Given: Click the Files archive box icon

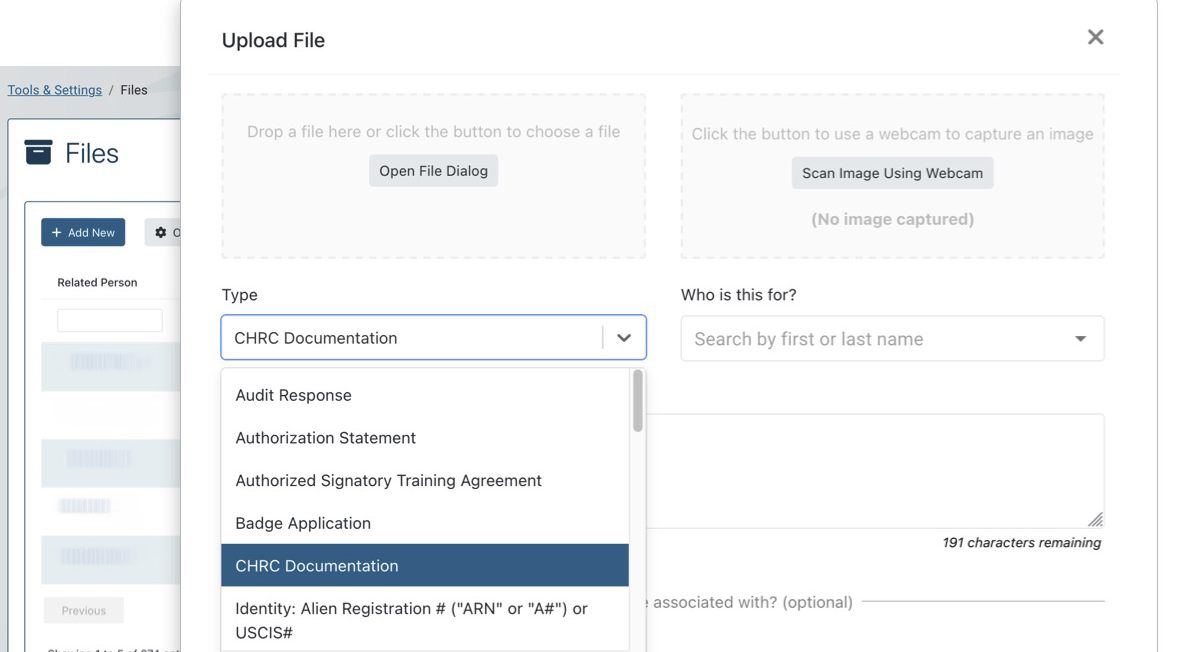Looking at the screenshot, I should tap(38, 152).
